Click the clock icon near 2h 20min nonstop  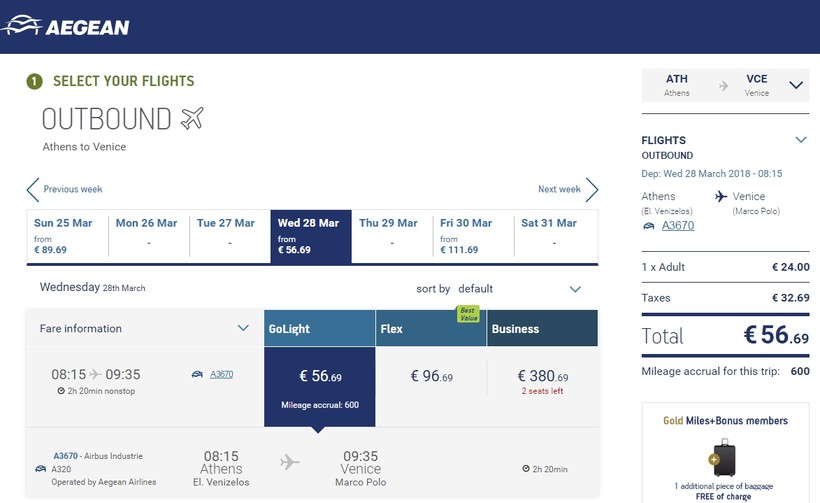pyautogui.click(x=62, y=391)
